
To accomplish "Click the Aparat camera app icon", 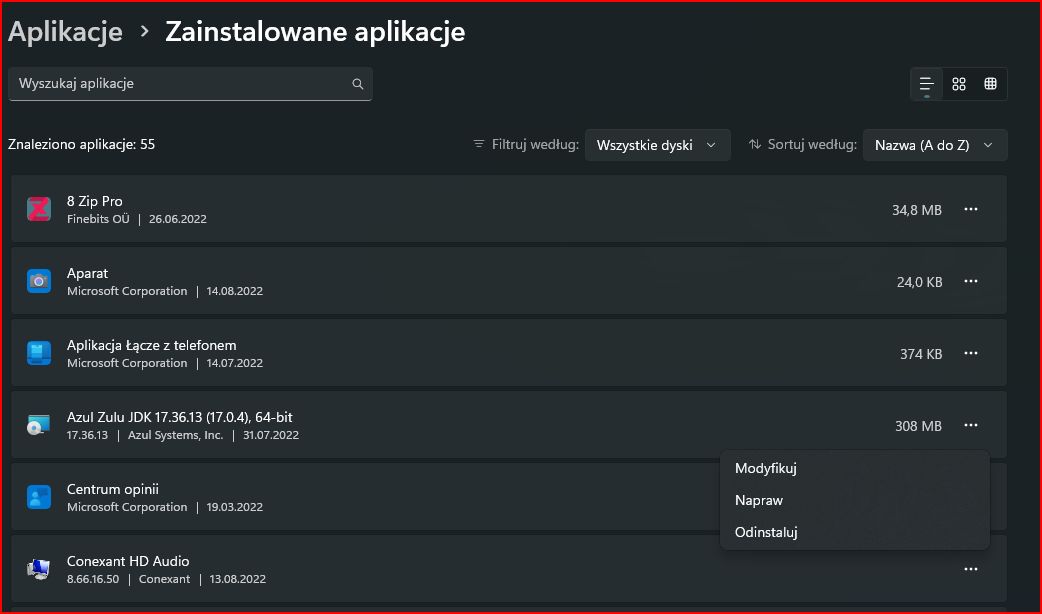I will tap(39, 281).
